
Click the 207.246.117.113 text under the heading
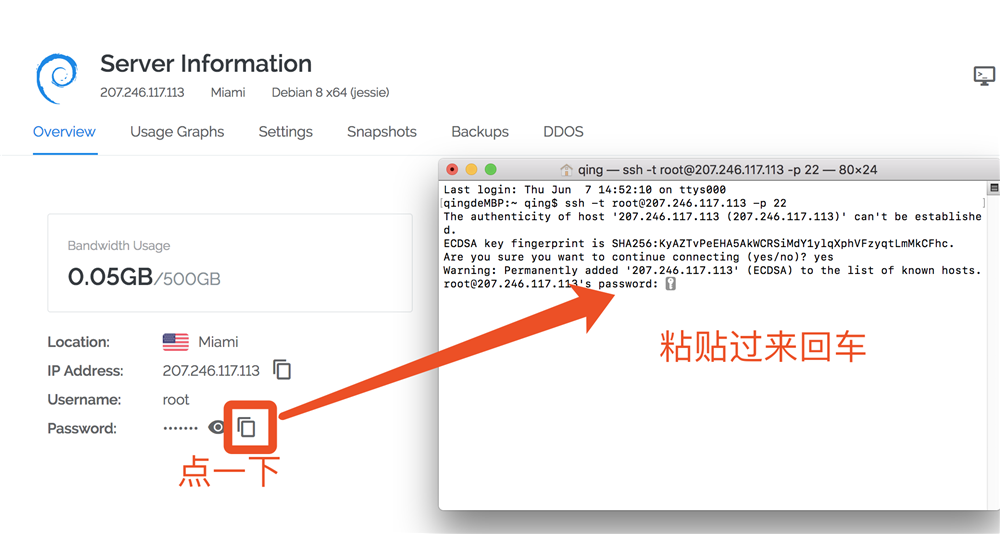pos(142,93)
